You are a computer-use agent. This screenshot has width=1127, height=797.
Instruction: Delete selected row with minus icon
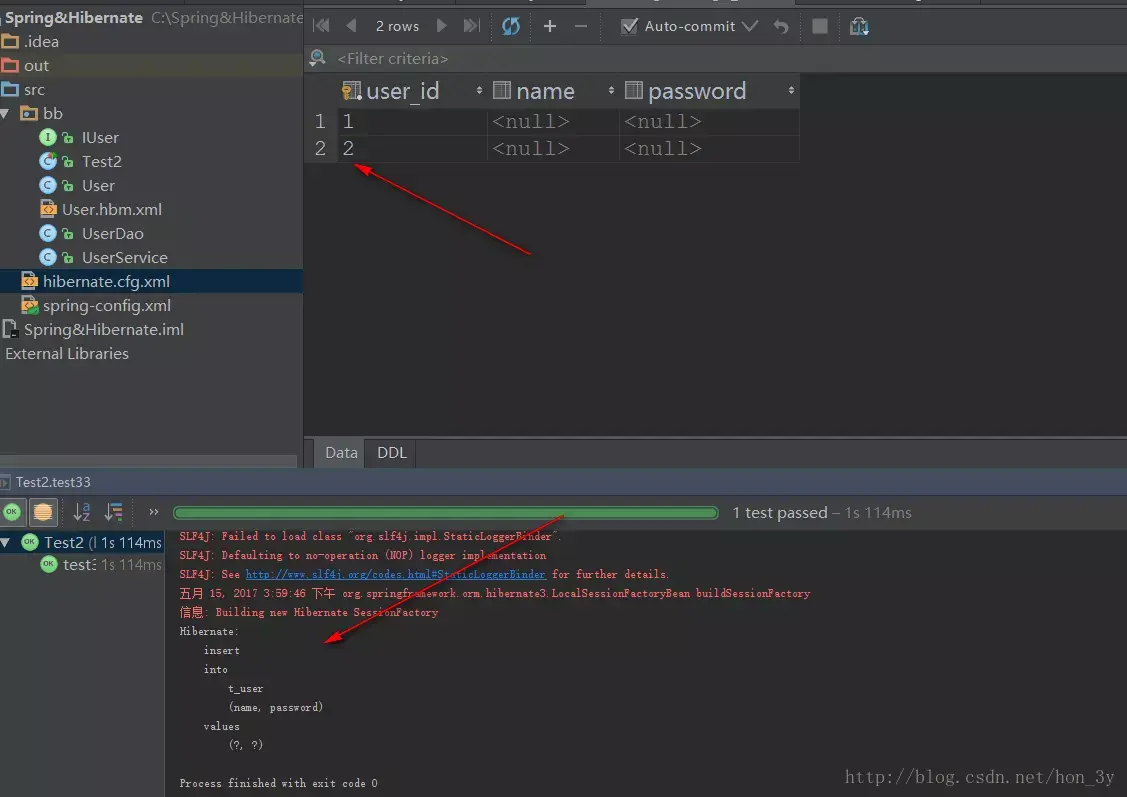pyautogui.click(x=581, y=27)
